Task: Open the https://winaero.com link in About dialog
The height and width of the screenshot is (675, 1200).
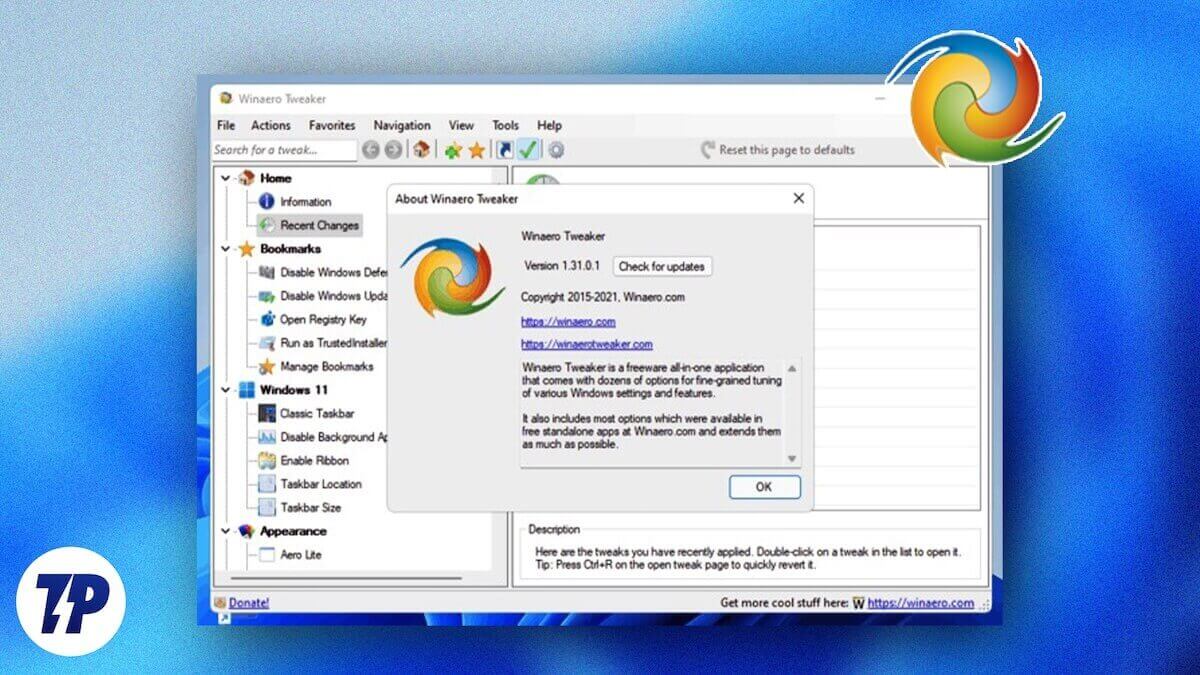Action: pyautogui.click(x=568, y=322)
